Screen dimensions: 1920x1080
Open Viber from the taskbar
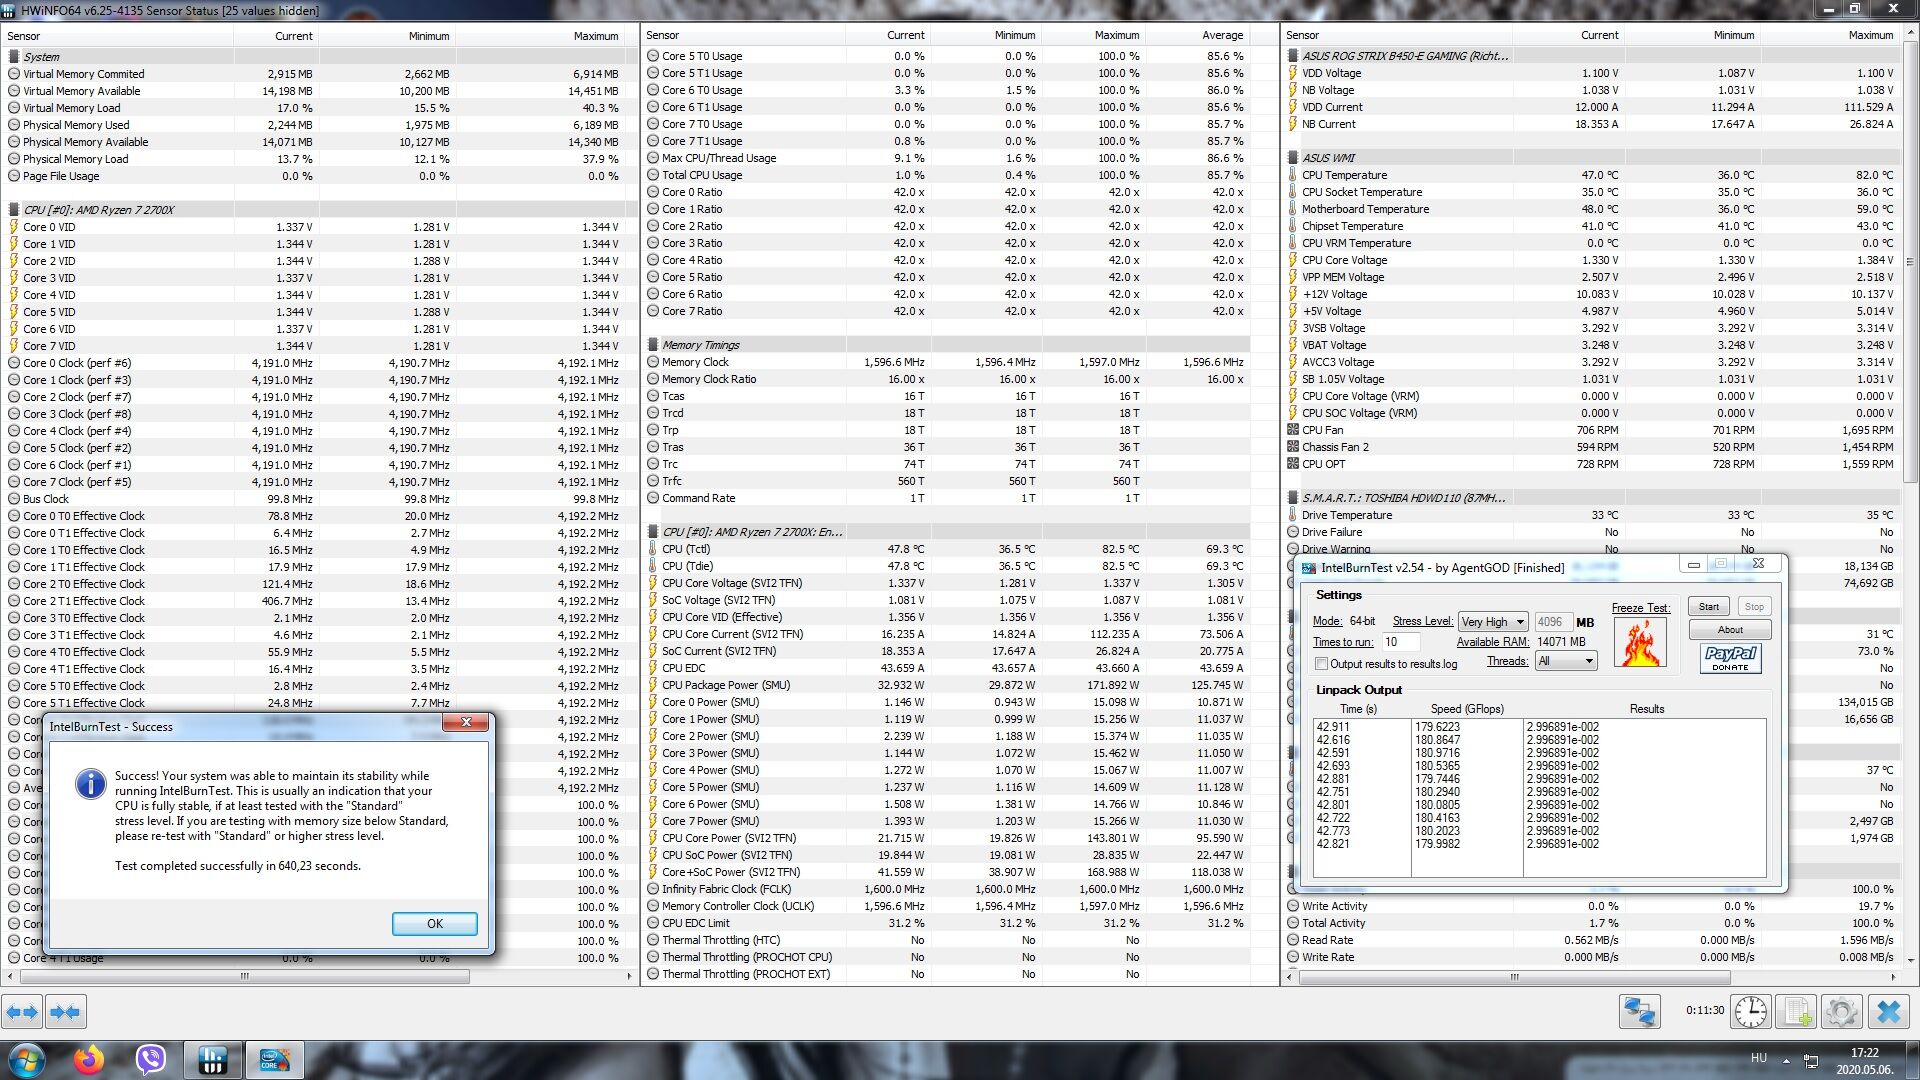(x=151, y=1060)
